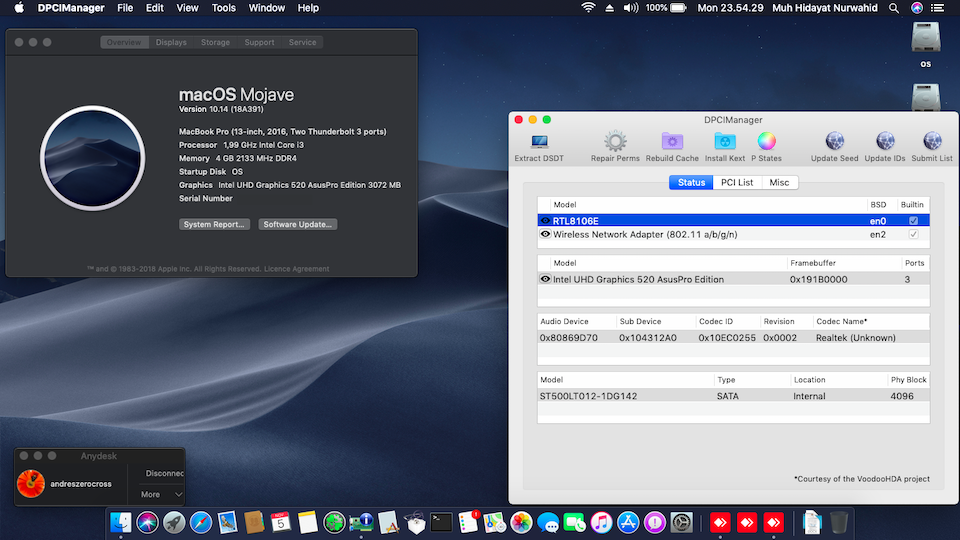Image resolution: width=960 pixels, height=540 pixels.
Task: Open the View menu
Action: click(x=187, y=8)
